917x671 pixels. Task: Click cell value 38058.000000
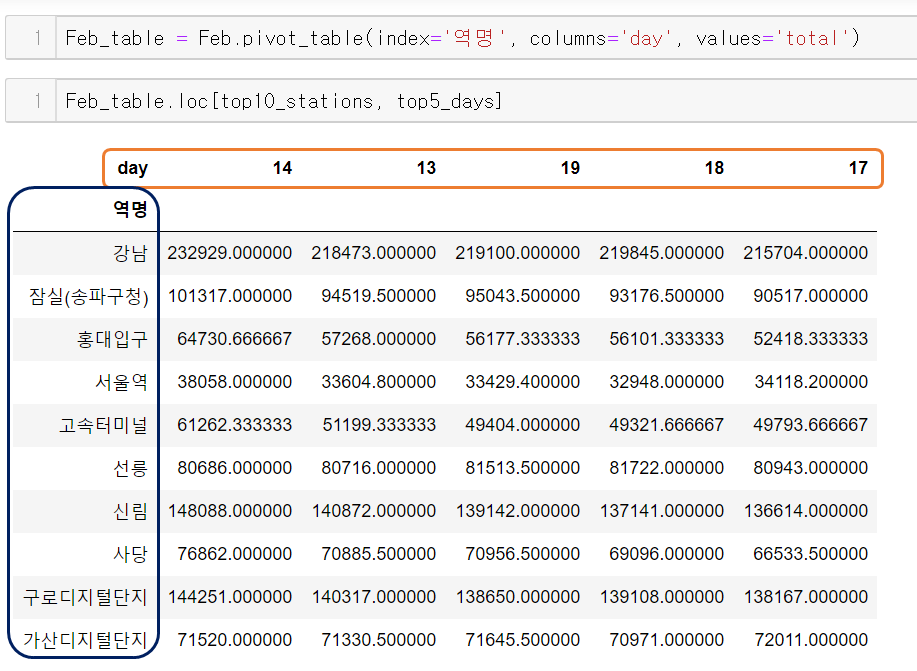235,382
